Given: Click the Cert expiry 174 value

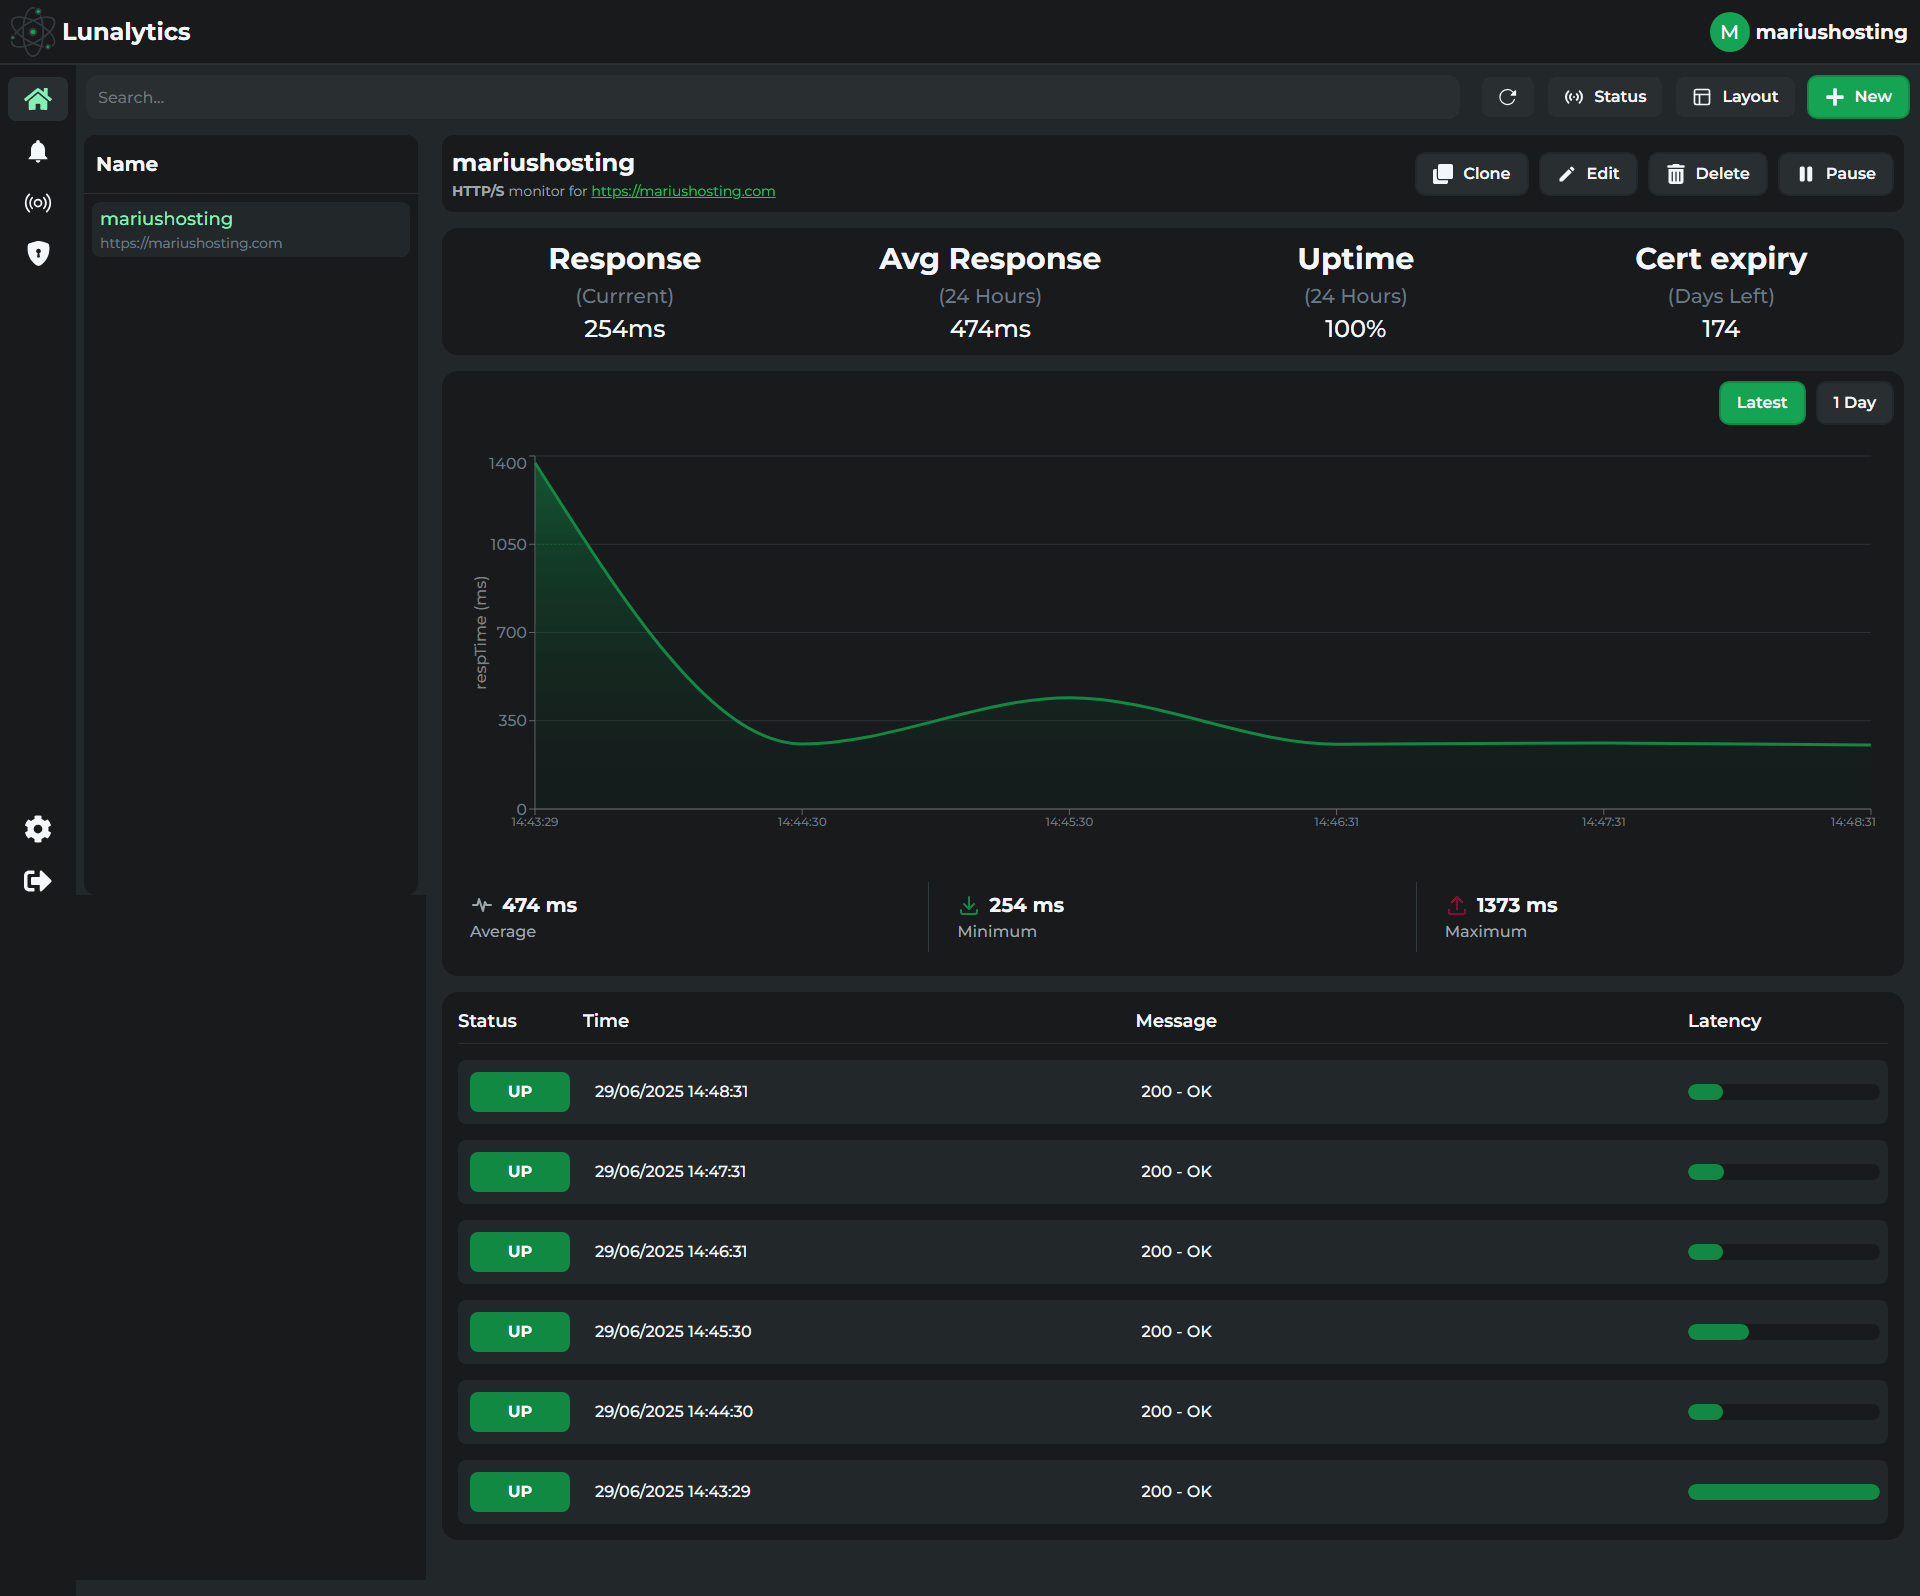Looking at the screenshot, I should click(1720, 329).
